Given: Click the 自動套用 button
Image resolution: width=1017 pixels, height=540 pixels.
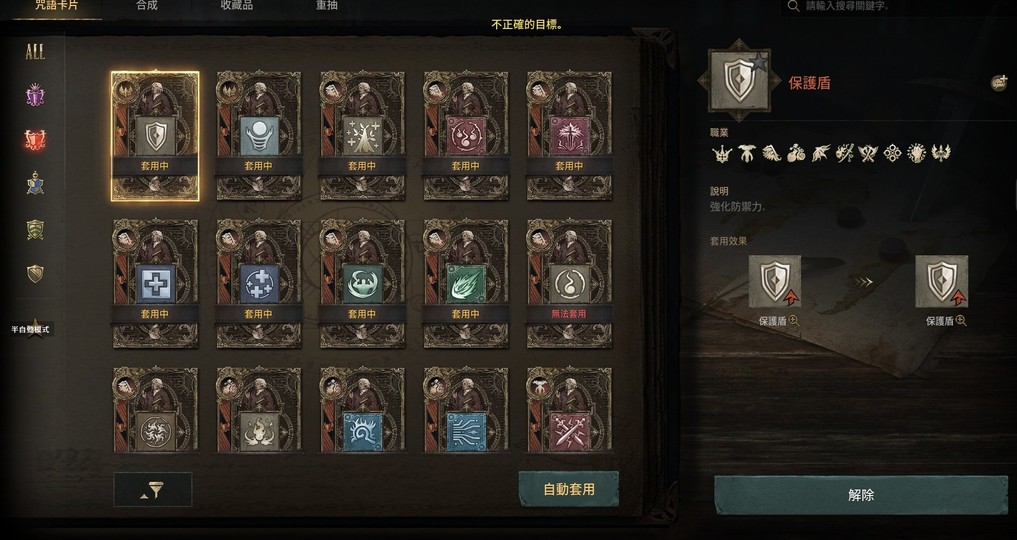Looking at the screenshot, I should 569,489.
